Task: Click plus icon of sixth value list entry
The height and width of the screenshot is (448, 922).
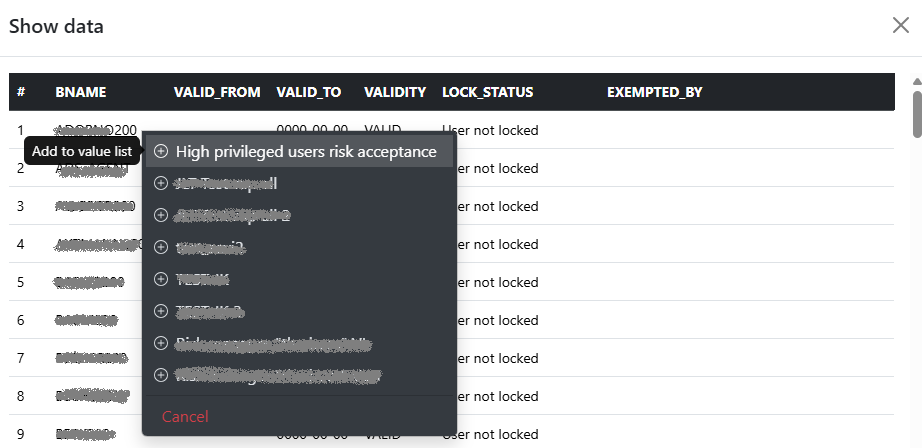Action: (161, 311)
